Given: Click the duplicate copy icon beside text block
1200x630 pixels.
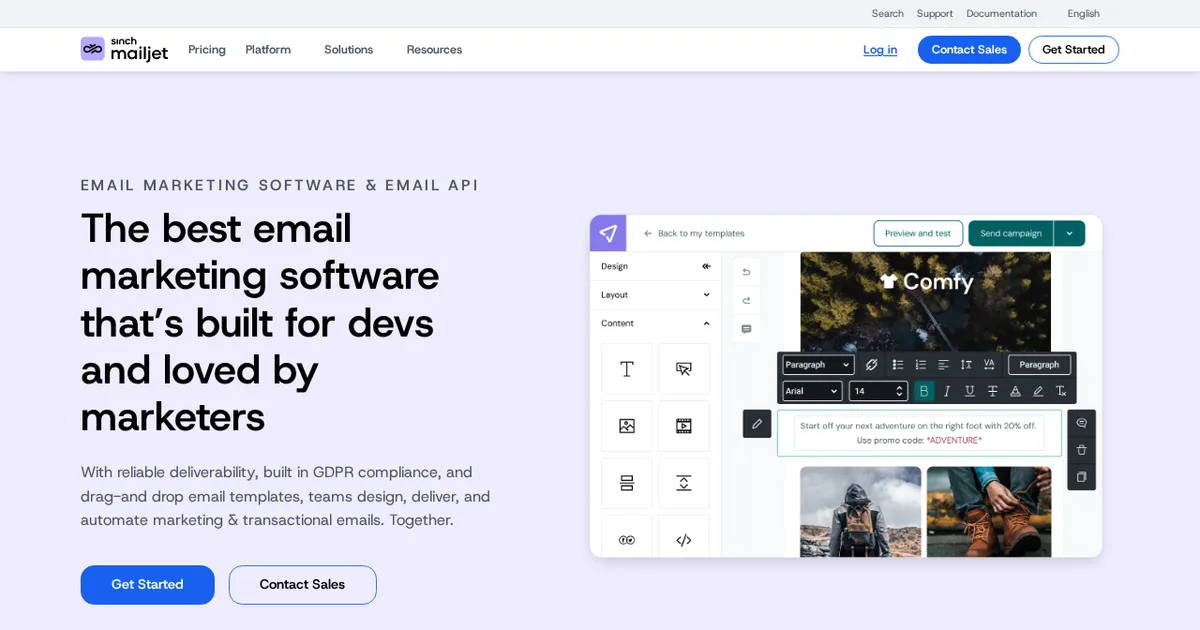Looking at the screenshot, I should (x=1081, y=477).
